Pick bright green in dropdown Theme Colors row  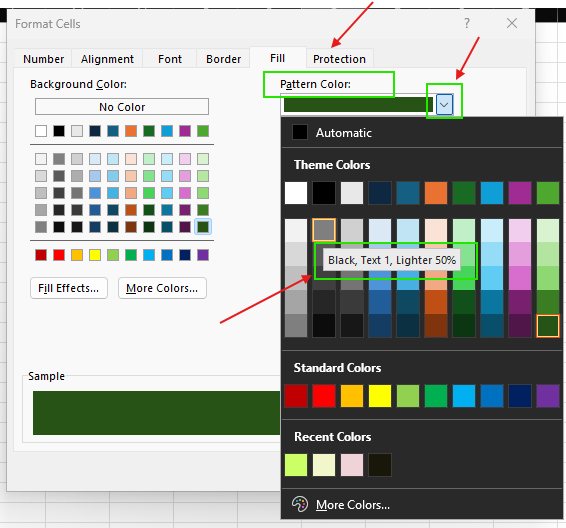coord(548,193)
